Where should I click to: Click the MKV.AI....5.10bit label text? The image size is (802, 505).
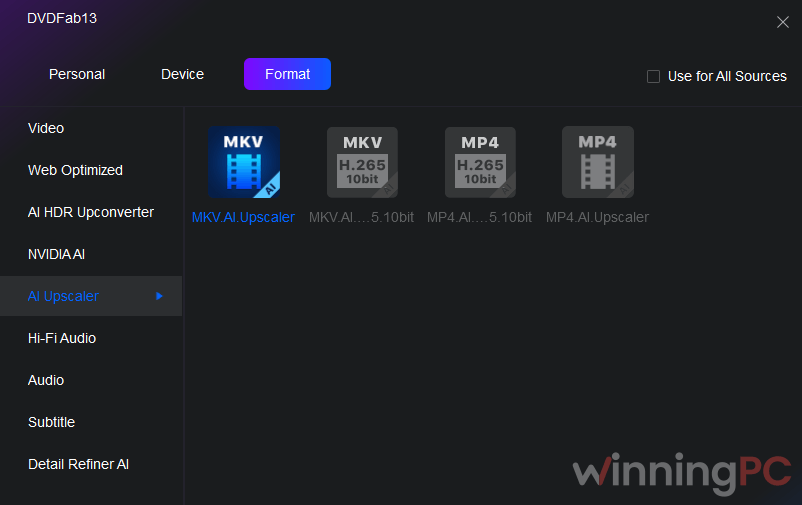pyautogui.click(x=362, y=217)
